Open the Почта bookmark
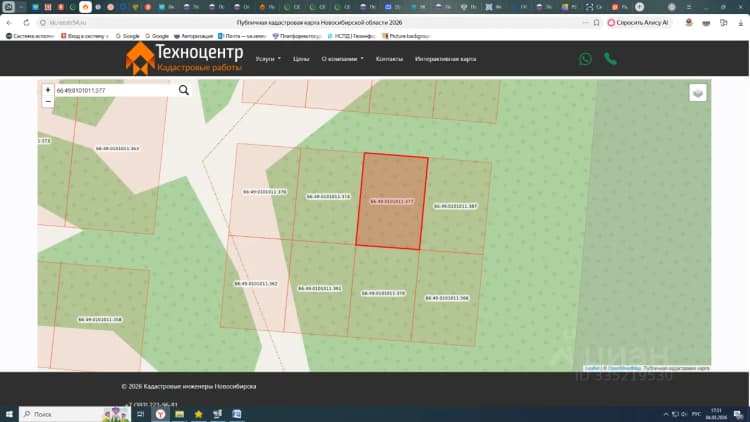750x422 pixels. coord(242,36)
